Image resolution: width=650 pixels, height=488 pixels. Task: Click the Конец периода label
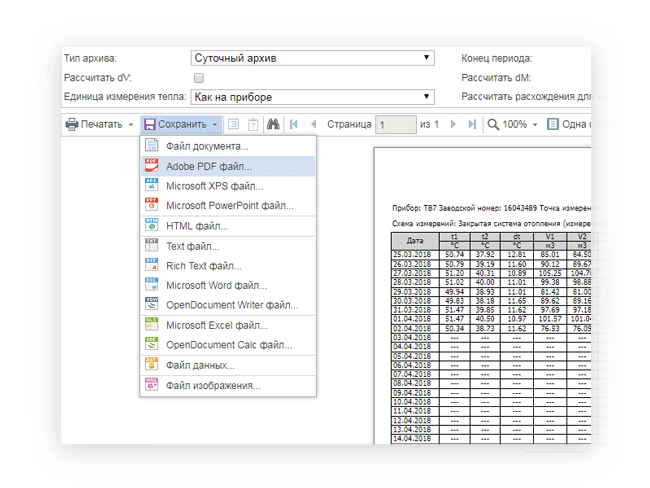tap(497, 58)
